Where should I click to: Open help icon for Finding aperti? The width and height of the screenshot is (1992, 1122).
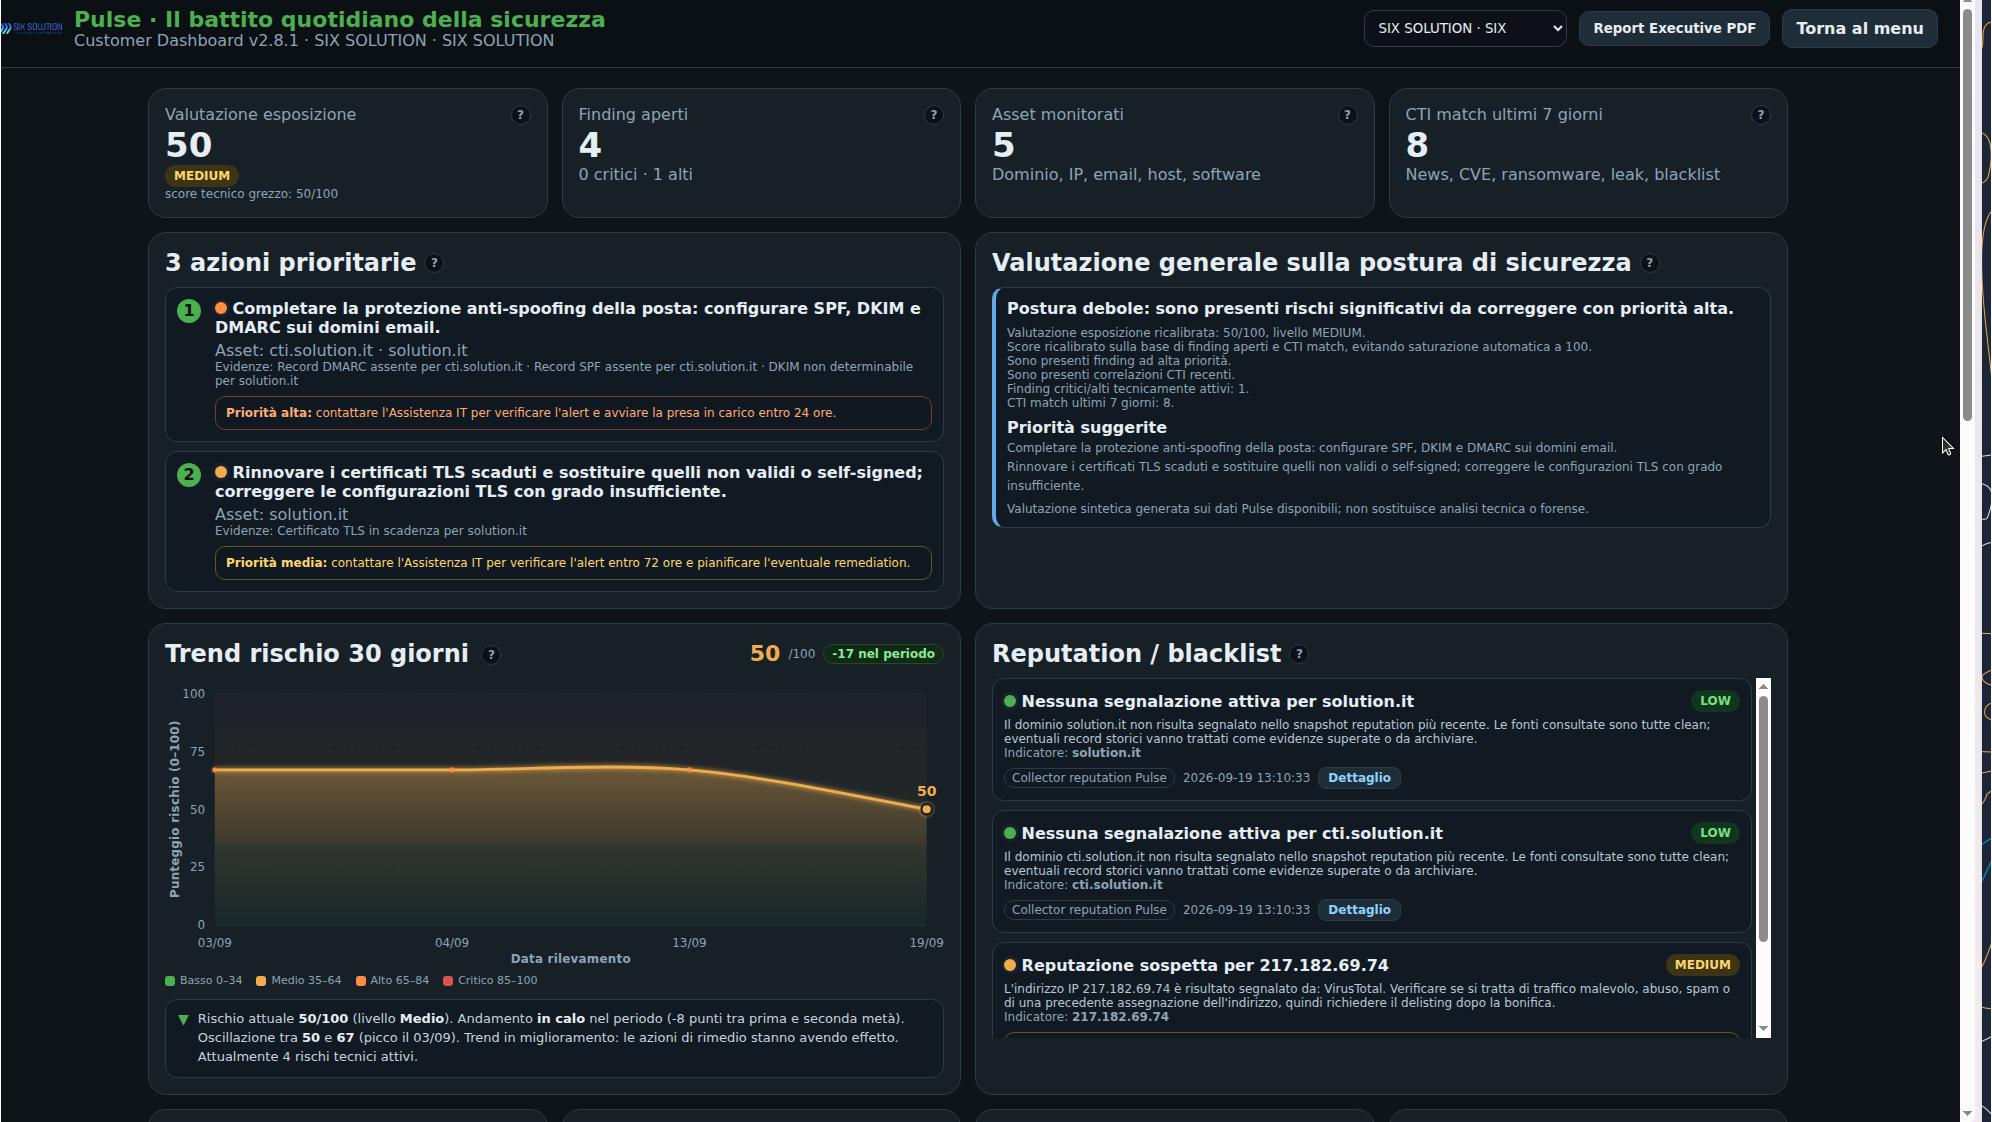click(x=934, y=115)
